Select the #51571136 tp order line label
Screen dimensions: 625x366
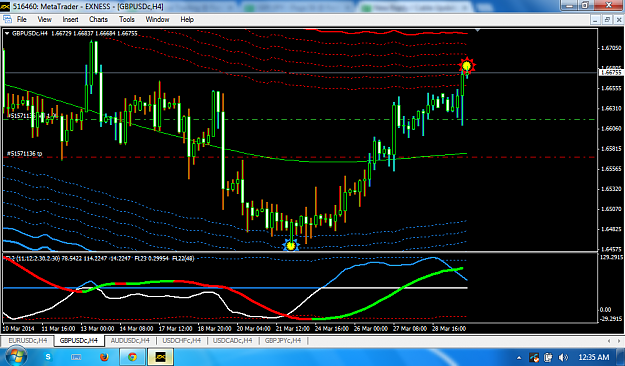coord(24,153)
